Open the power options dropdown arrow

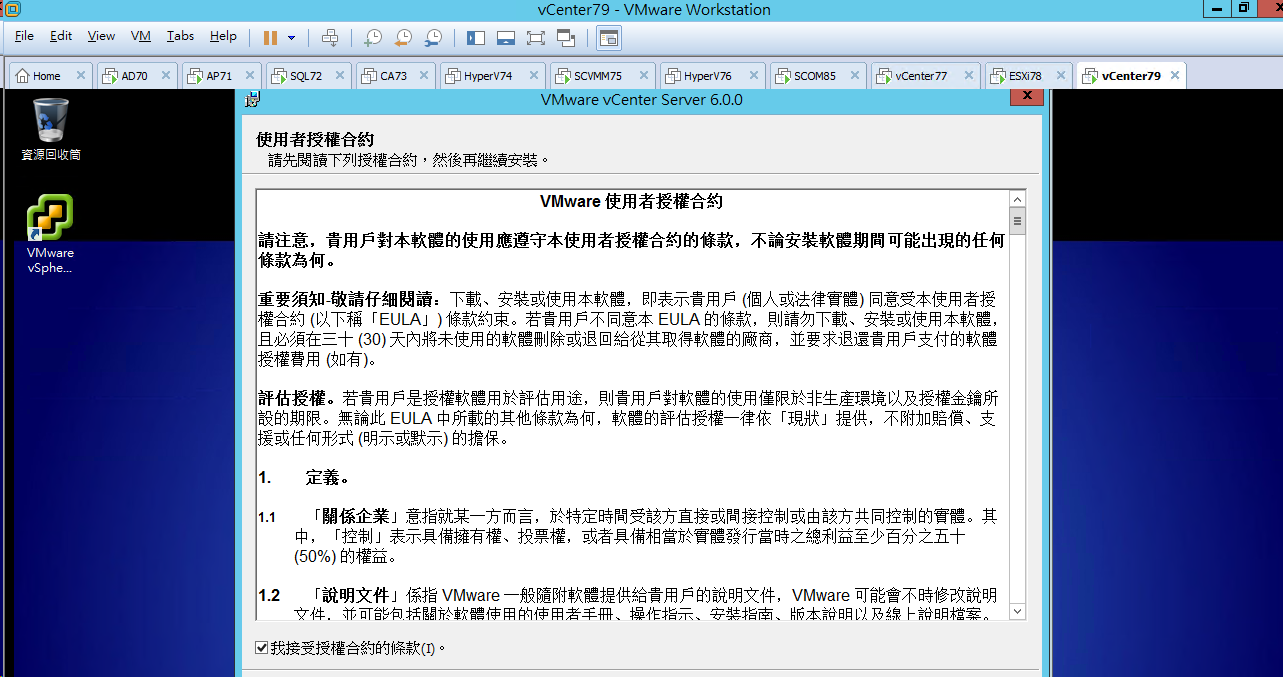point(291,38)
